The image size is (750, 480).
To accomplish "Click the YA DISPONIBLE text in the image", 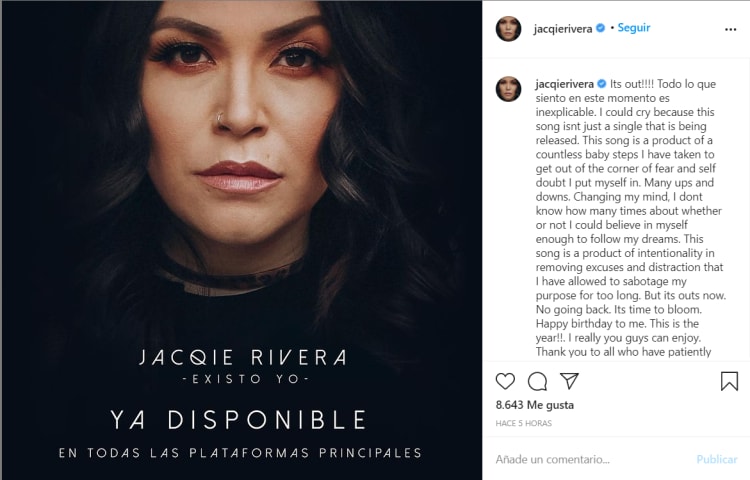I will point(238,418).
